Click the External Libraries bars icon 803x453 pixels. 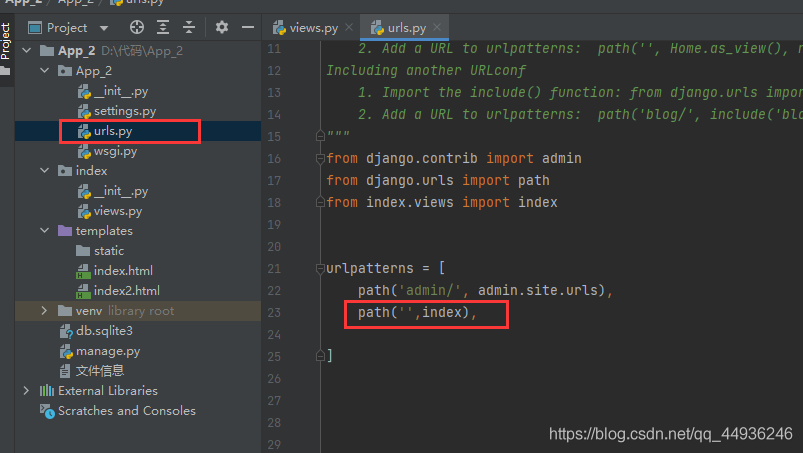click(x=47, y=391)
